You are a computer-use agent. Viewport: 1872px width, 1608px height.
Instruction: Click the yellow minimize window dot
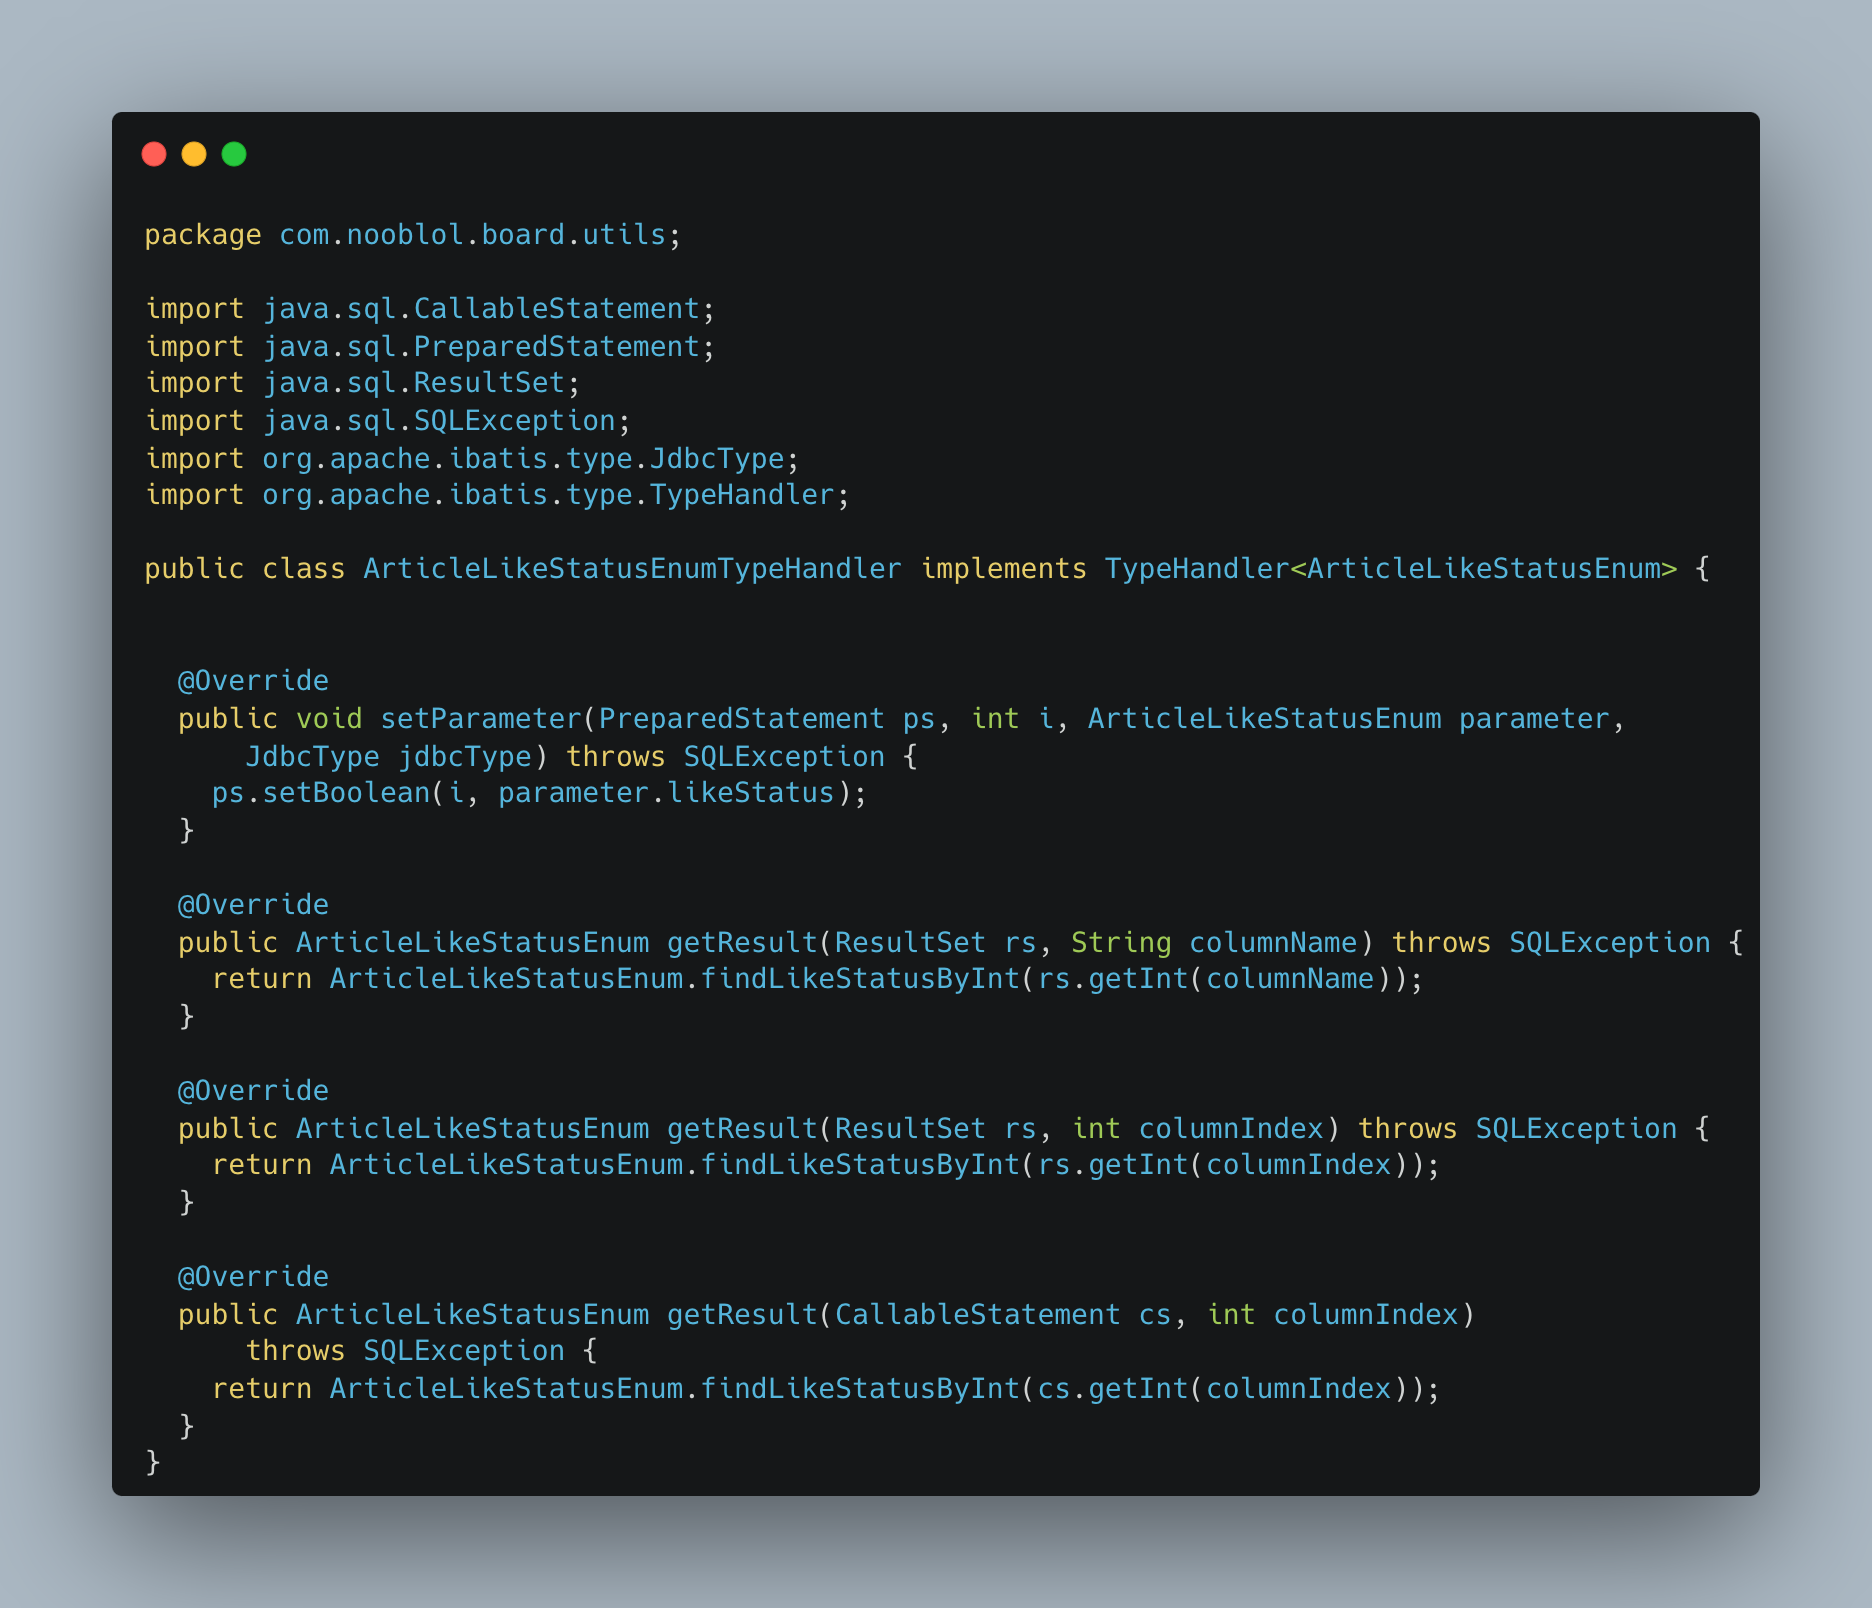[194, 154]
